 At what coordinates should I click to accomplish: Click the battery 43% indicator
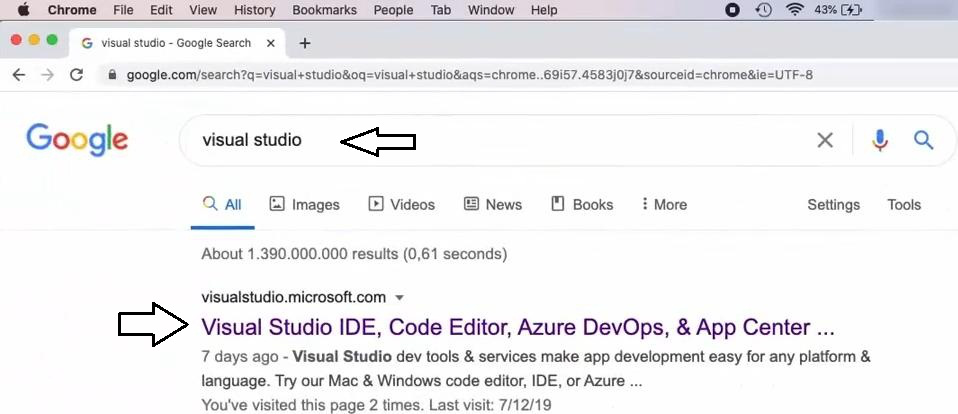(x=838, y=10)
